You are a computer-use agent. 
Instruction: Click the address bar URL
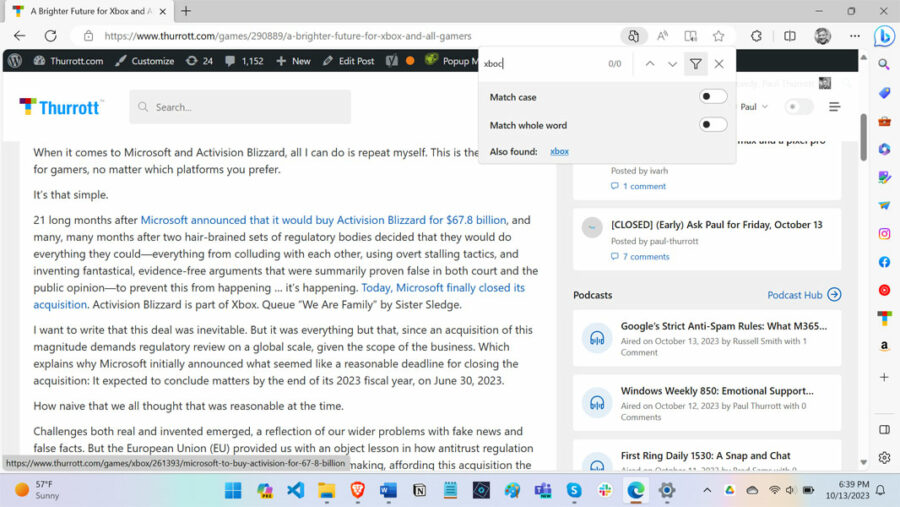[288, 36]
